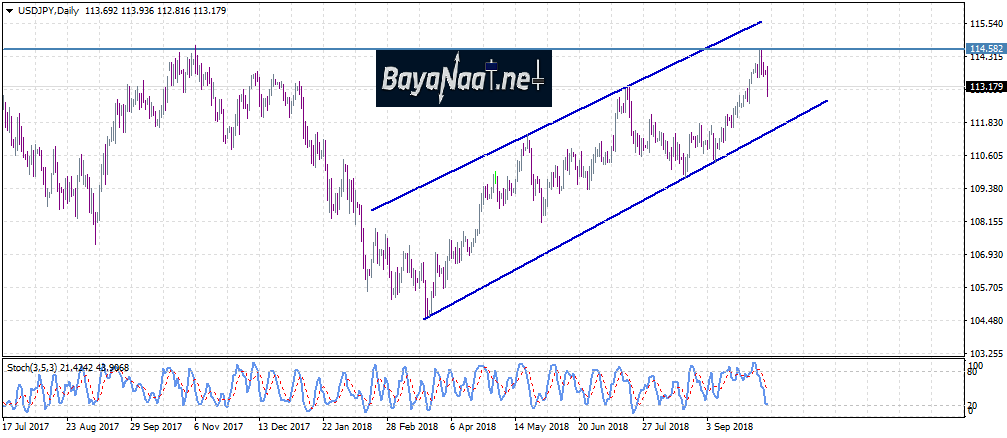Click the 106.930 price axis label
The image size is (1007, 438).
985,255
